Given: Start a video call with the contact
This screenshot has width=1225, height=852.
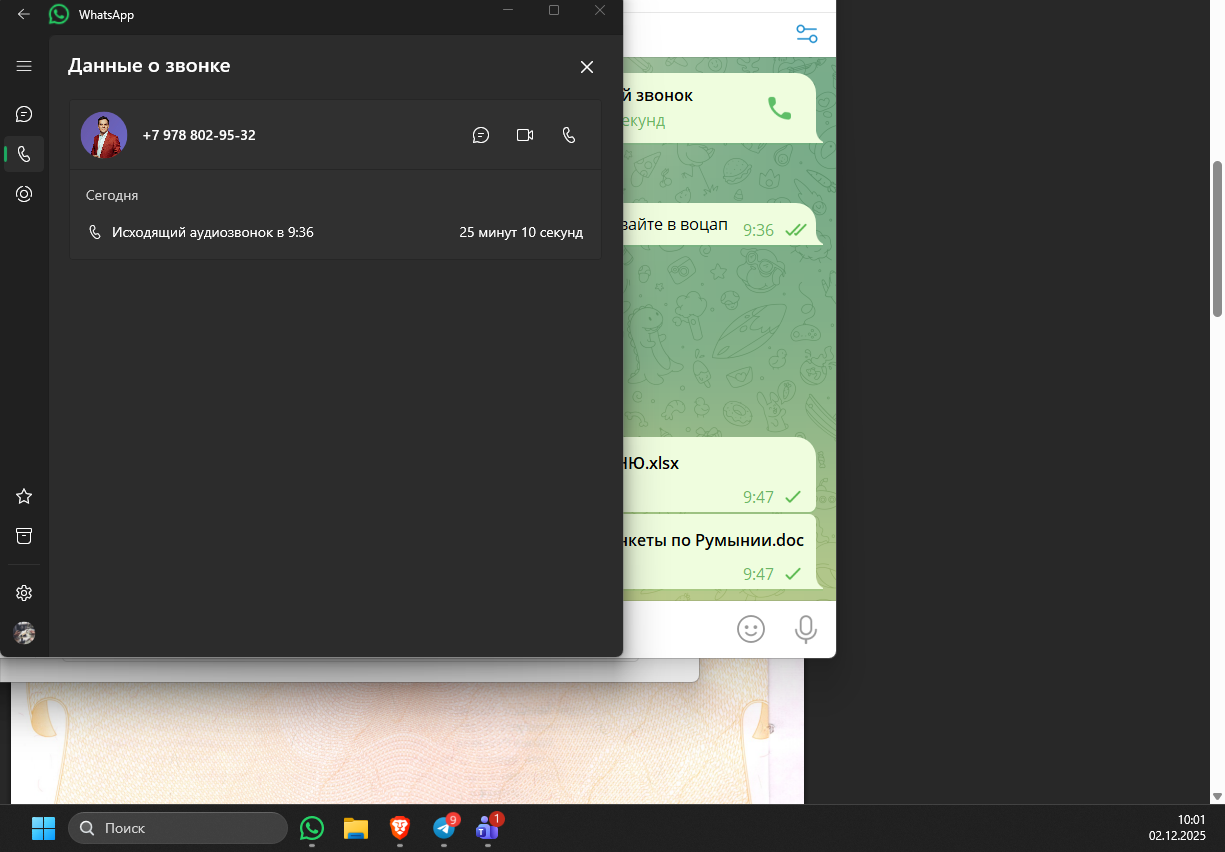Looking at the screenshot, I should (525, 135).
